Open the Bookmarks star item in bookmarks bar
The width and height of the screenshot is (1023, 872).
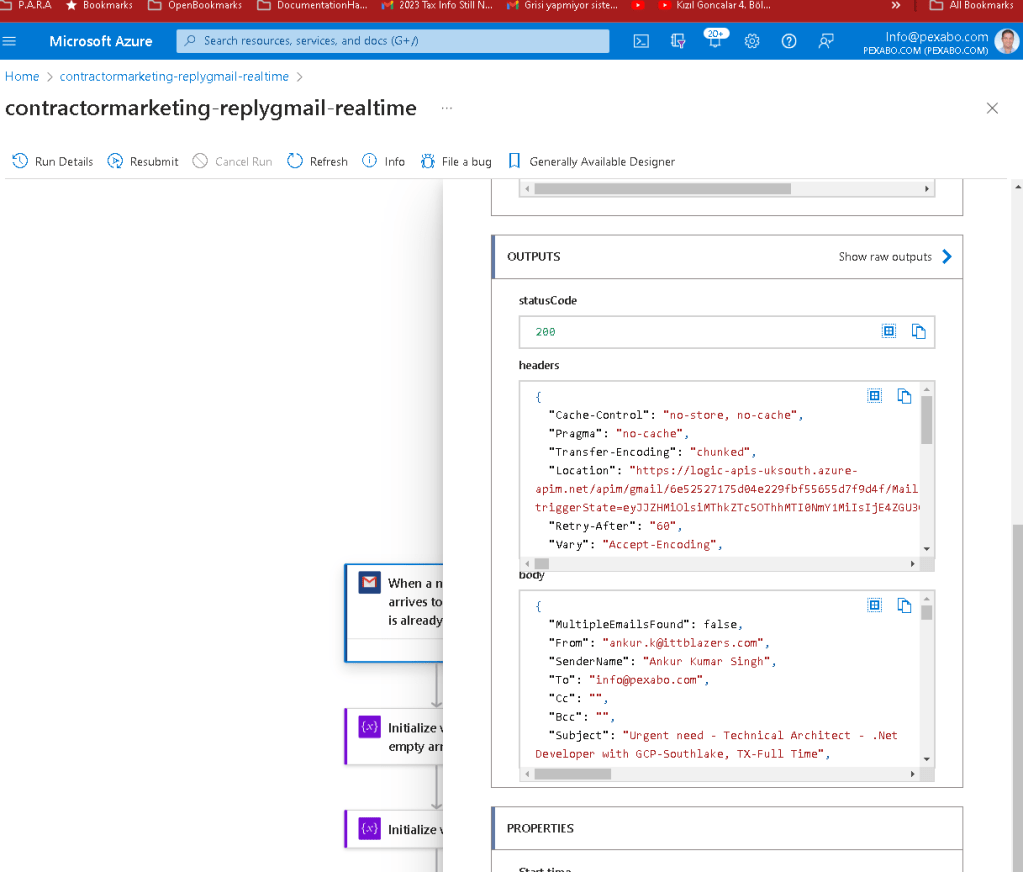99,5
